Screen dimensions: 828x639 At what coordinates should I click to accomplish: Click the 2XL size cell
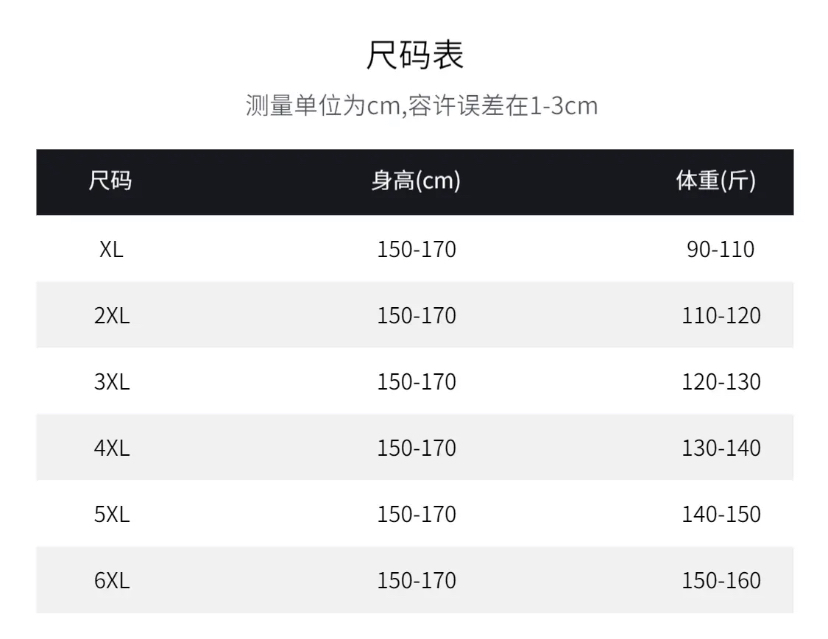coord(111,316)
